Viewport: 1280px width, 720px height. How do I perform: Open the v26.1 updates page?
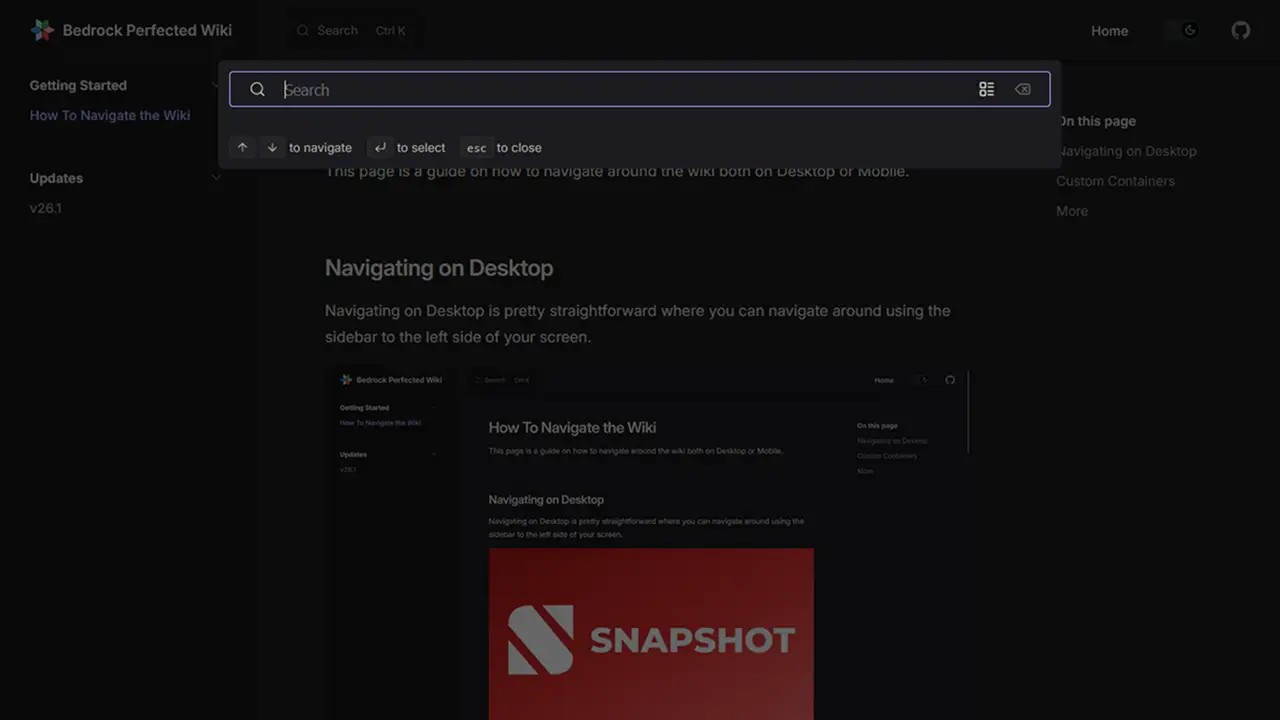[46, 208]
